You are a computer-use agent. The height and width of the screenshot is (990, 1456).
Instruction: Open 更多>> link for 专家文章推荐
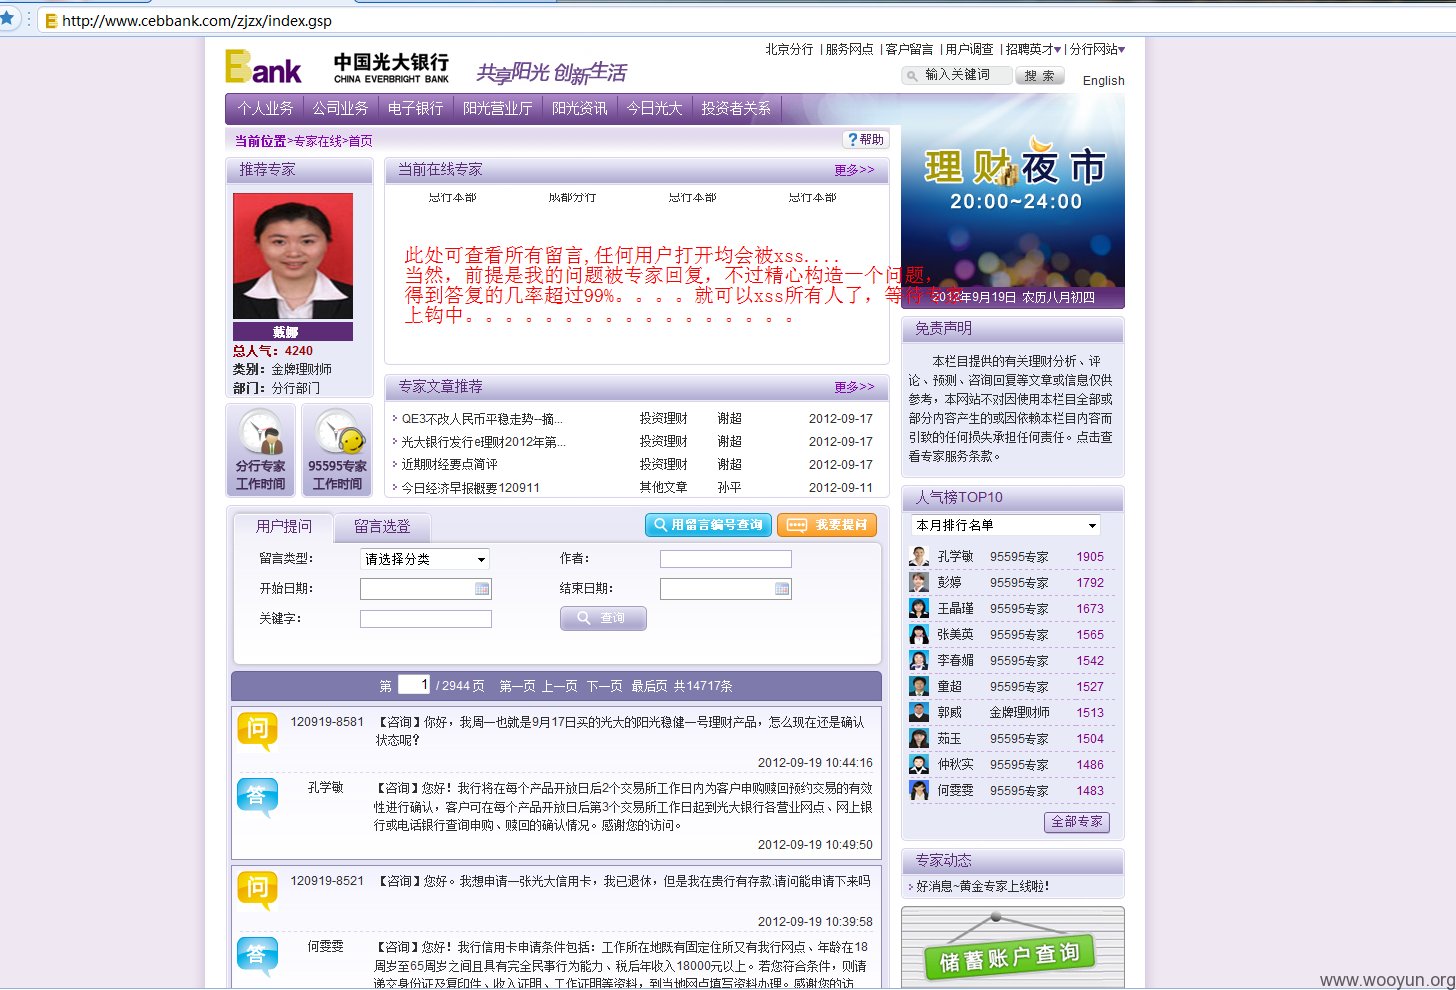(x=854, y=387)
